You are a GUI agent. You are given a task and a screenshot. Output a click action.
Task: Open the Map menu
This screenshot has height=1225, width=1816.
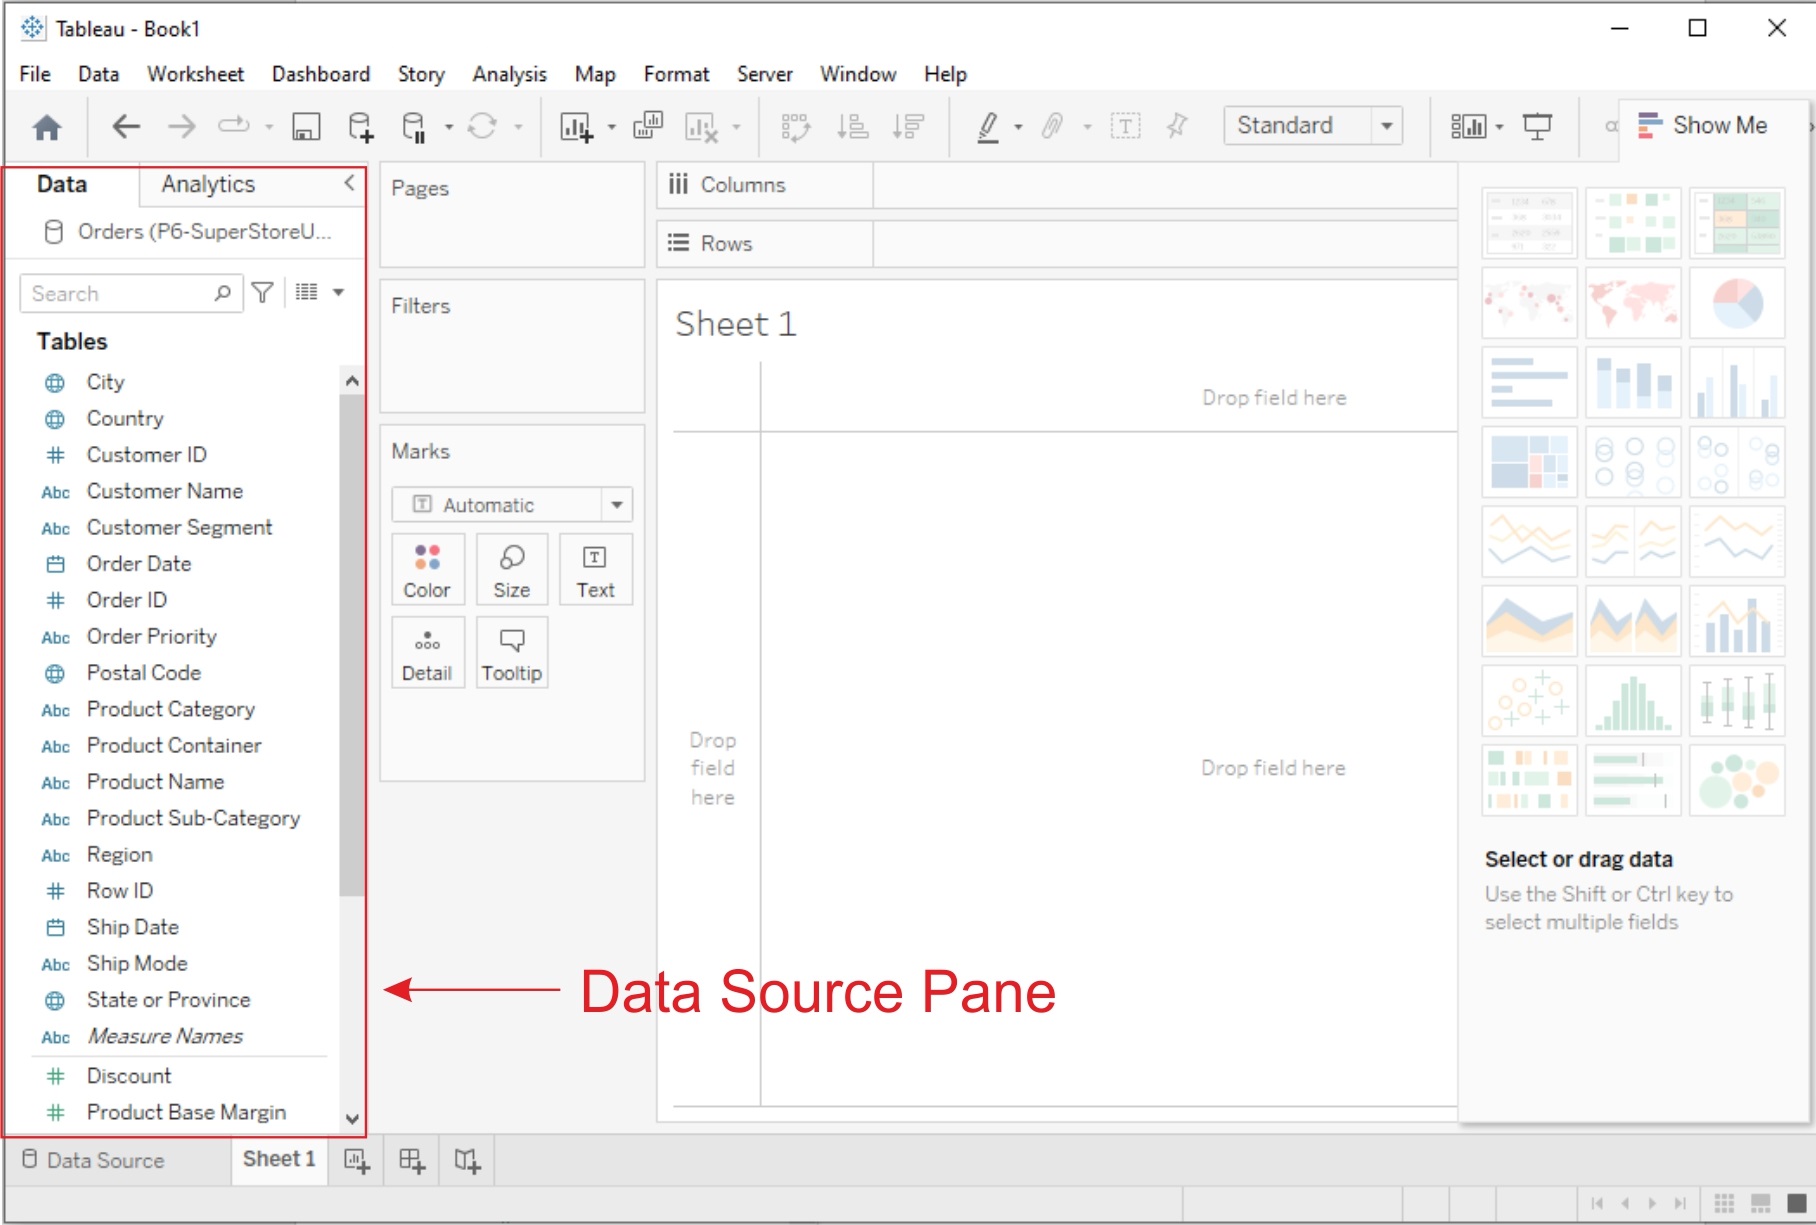tap(595, 74)
